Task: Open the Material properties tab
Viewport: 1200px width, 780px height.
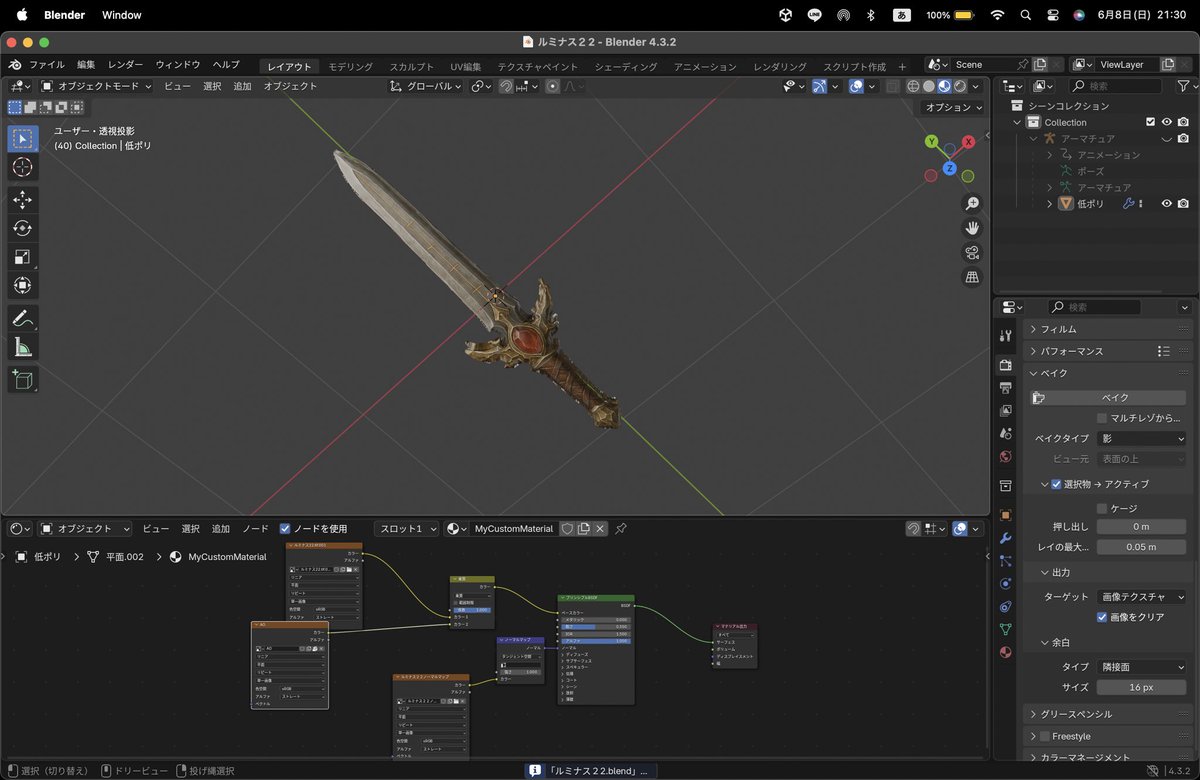Action: 1006,652
